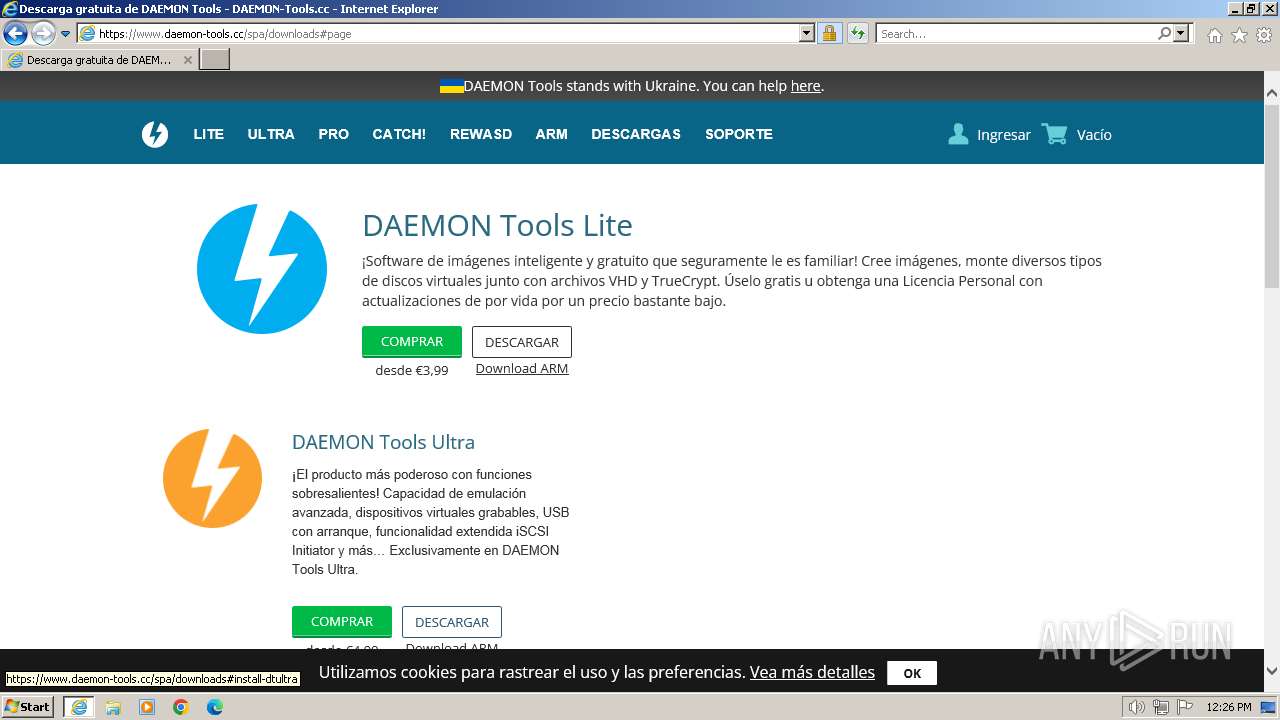Image resolution: width=1280 pixels, height=720 pixels.
Task: Click the refresh page icon
Action: [x=857, y=33]
